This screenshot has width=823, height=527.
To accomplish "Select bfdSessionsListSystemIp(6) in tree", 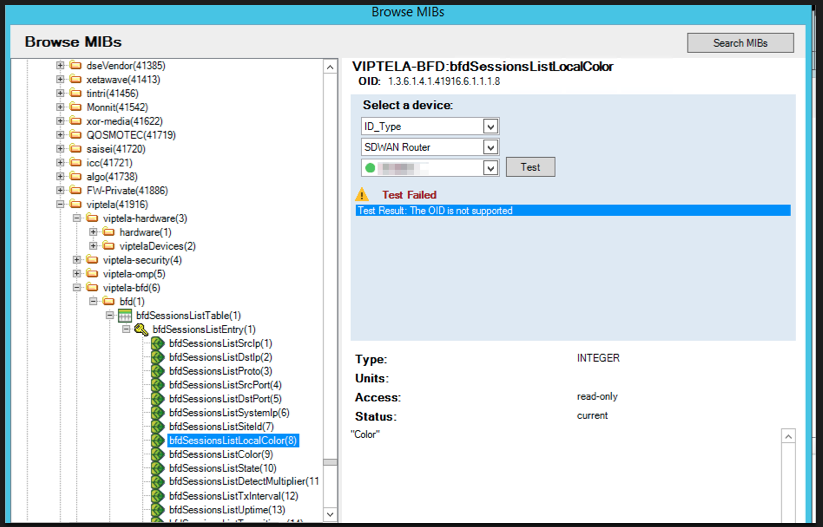I will [229, 413].
